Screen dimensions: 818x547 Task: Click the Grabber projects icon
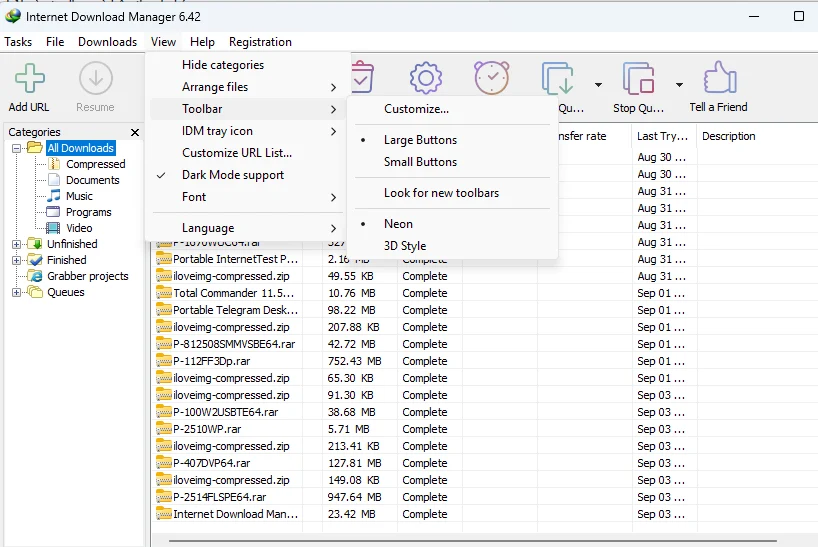pyautogui.click(x=35, y=276)
